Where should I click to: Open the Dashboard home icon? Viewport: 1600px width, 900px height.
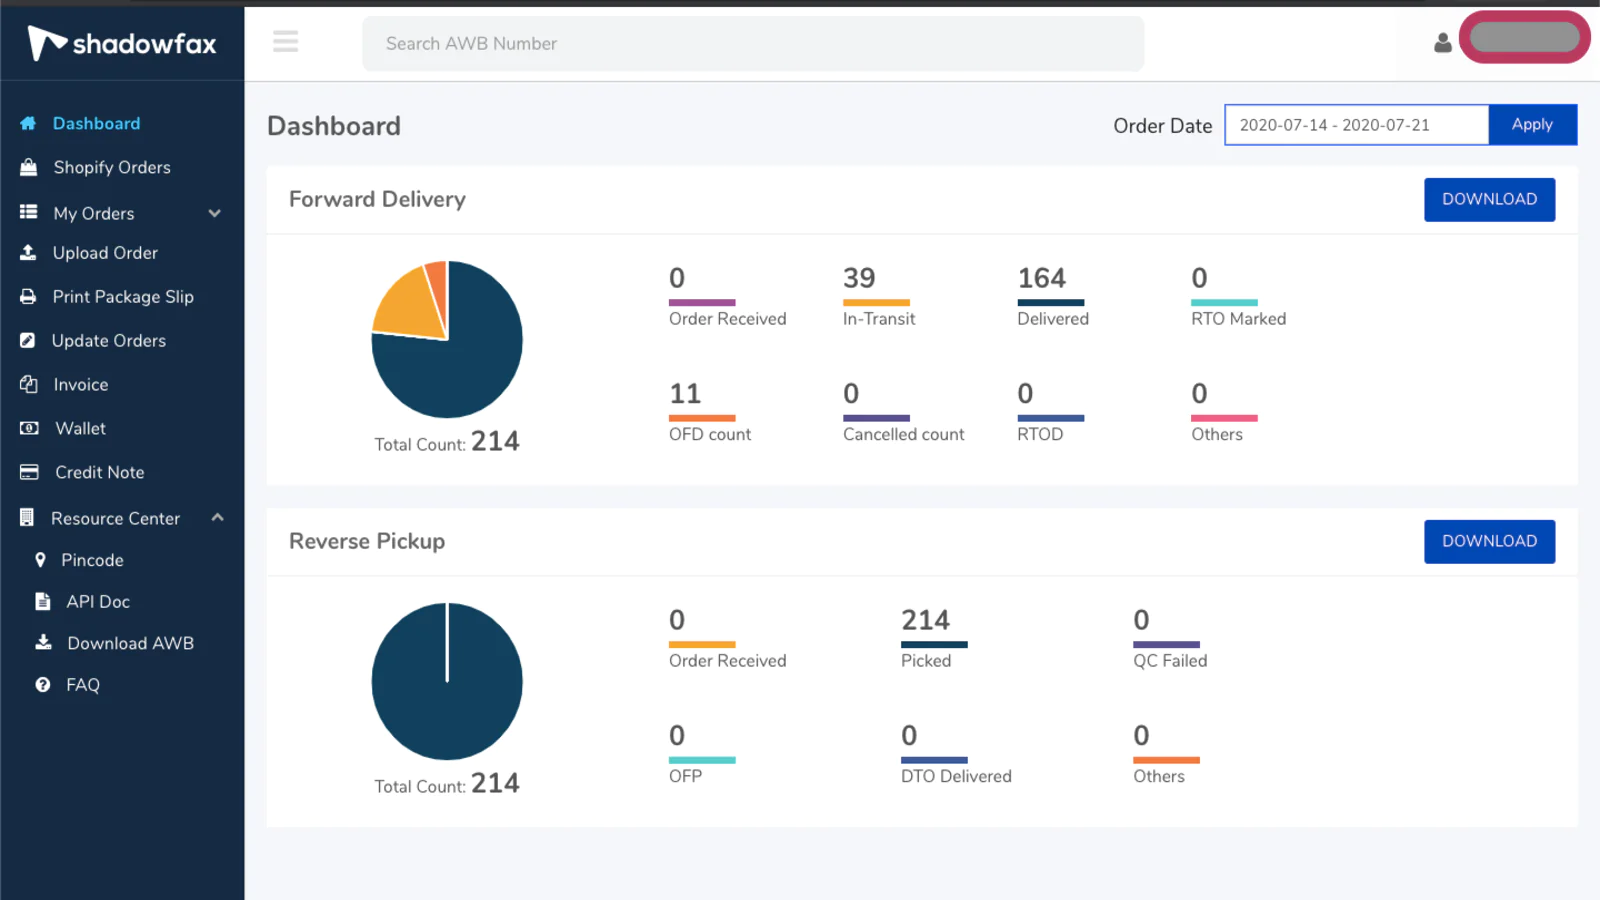click(27, 123)
